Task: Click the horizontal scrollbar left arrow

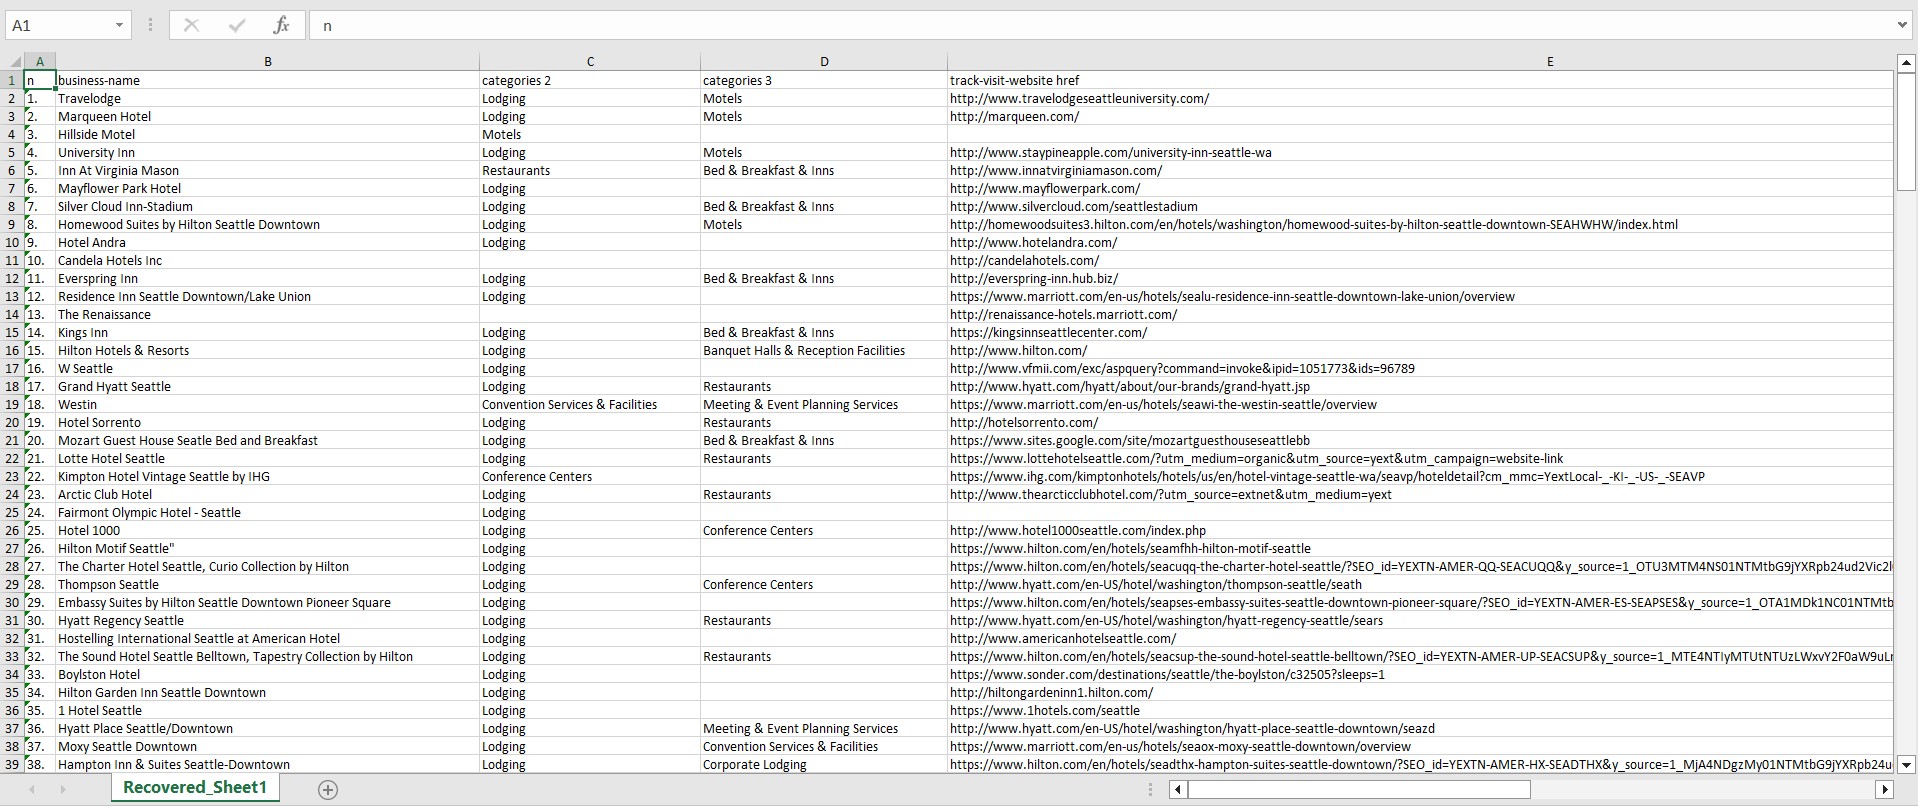Action: [1178, 789]
